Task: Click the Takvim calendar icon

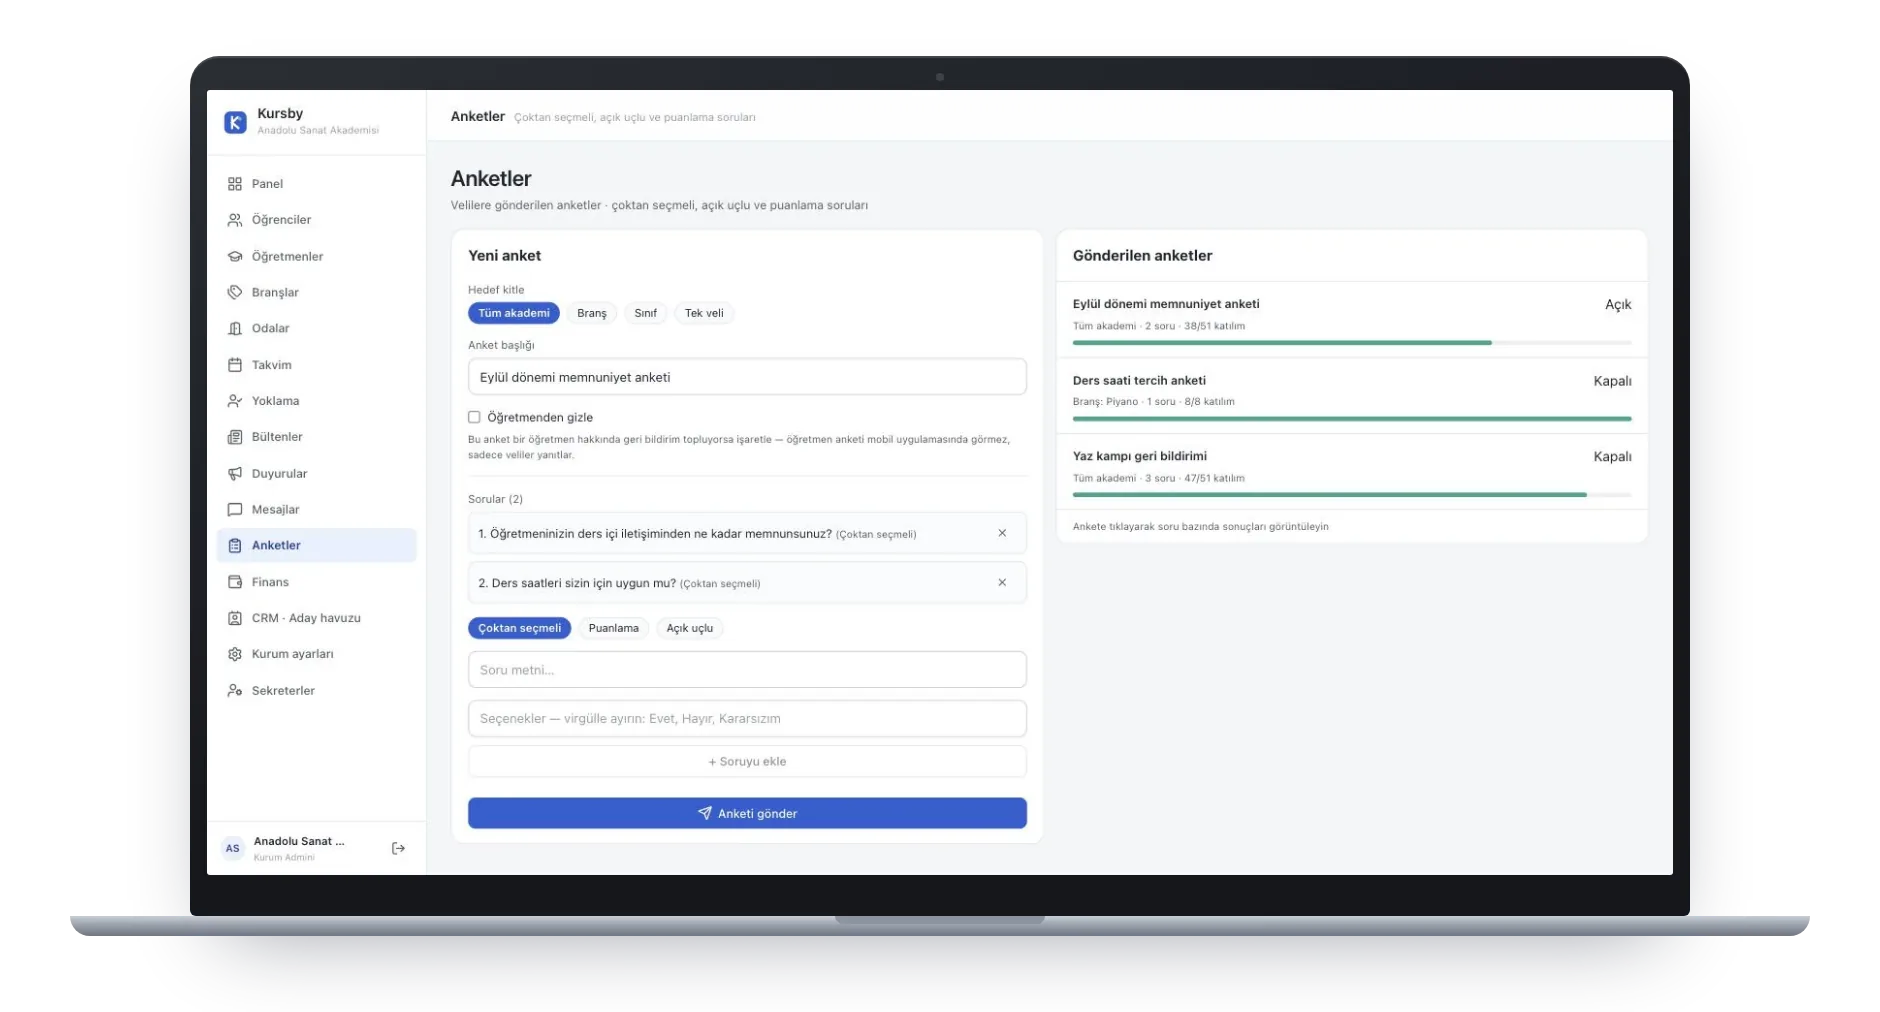Action: coord(235,365)
